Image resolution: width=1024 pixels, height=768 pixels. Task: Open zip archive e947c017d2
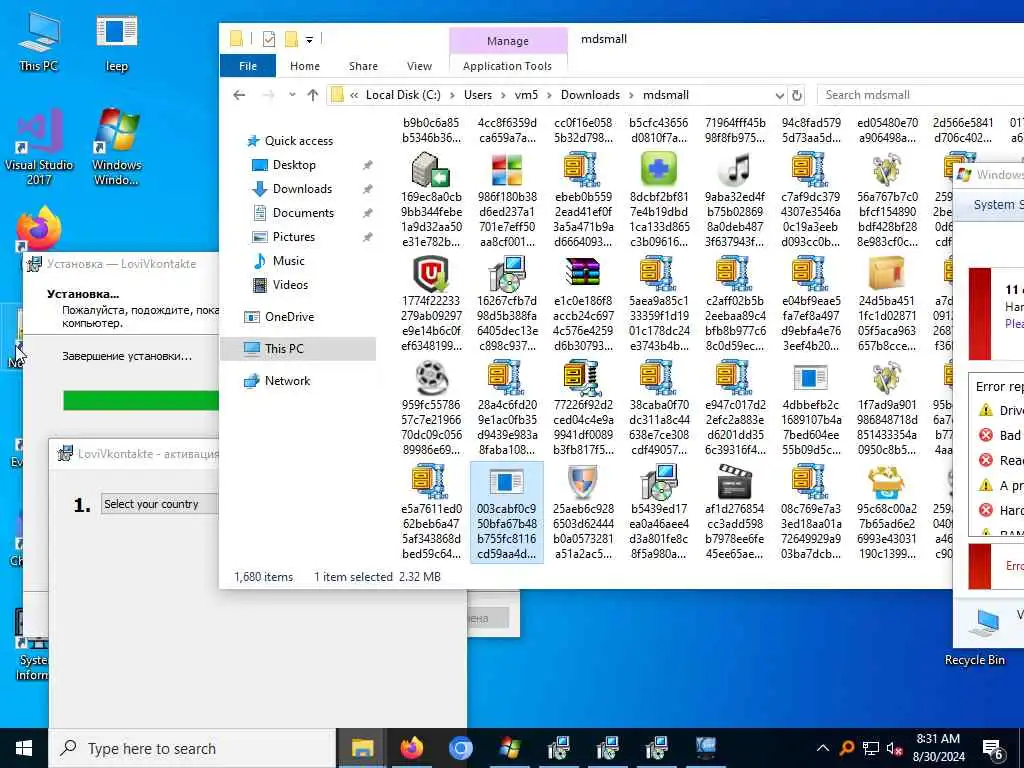point(735,408)
